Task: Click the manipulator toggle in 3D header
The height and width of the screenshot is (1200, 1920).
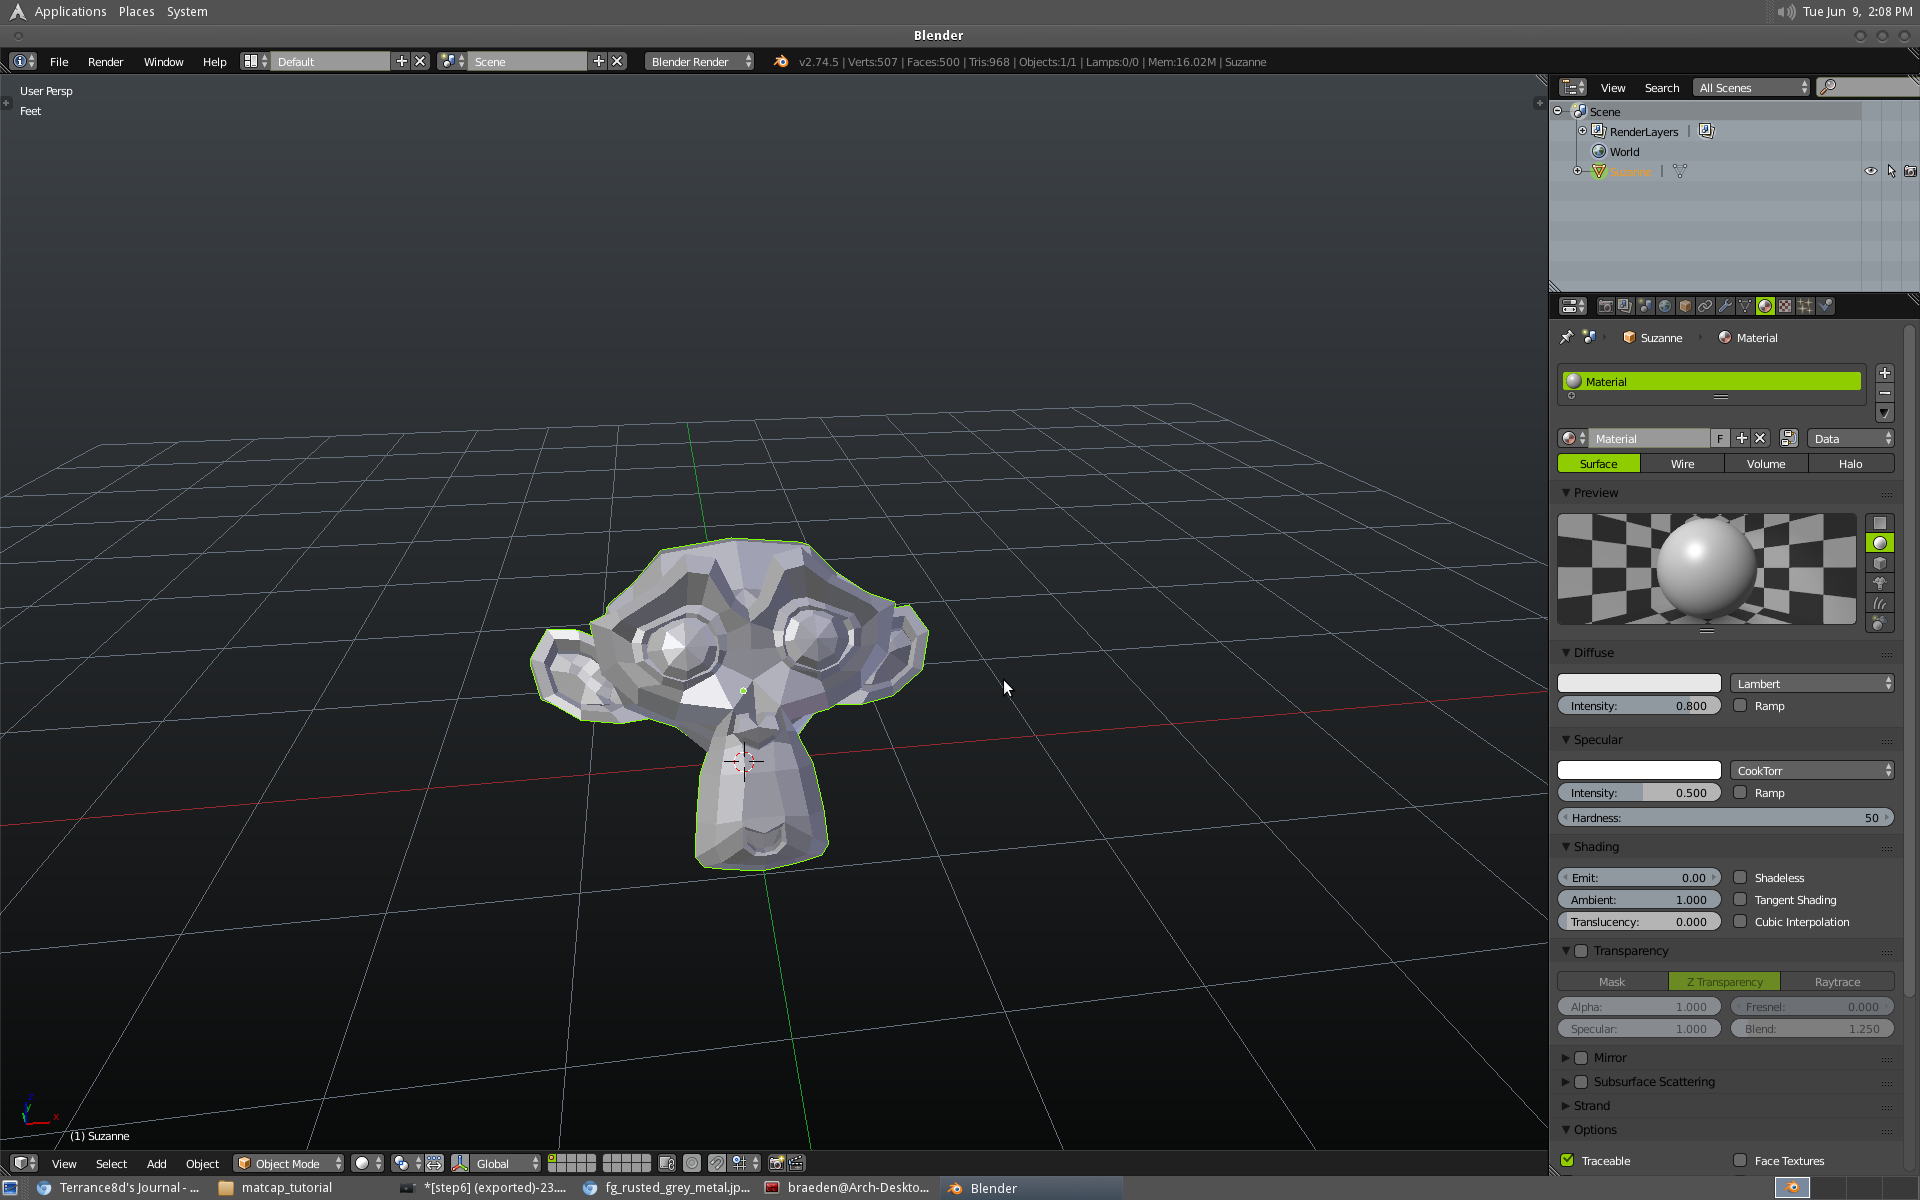Action: [460, 1163]
